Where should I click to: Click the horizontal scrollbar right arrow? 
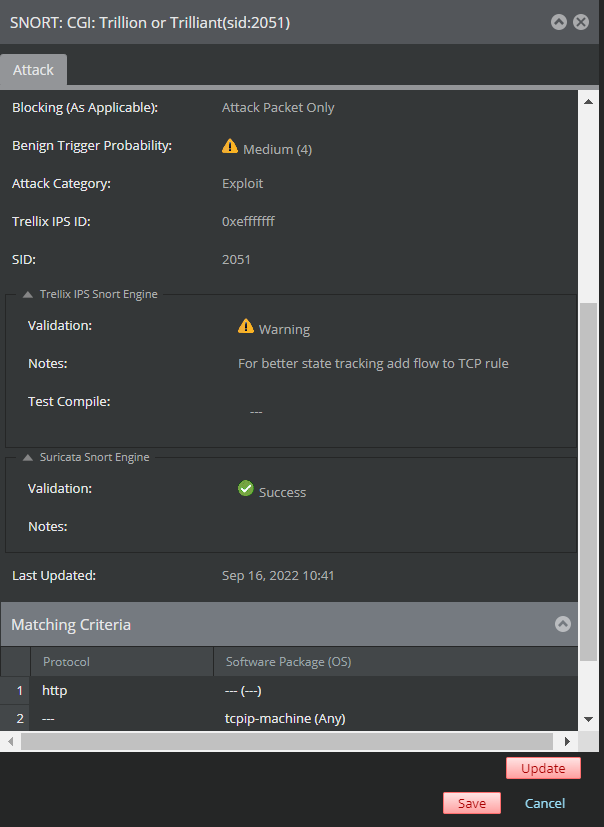(x=567, y=741)
